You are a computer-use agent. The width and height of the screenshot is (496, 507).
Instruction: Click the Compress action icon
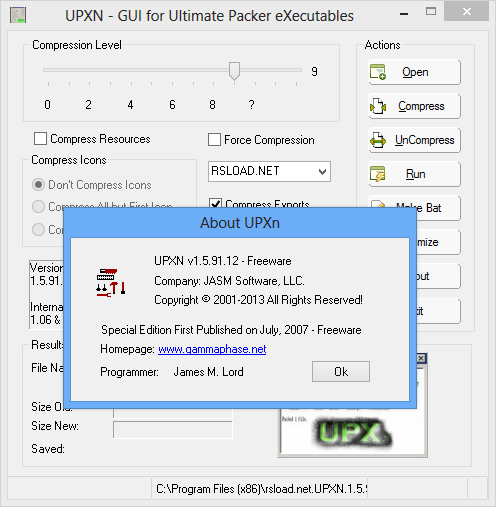pos(378,106)
